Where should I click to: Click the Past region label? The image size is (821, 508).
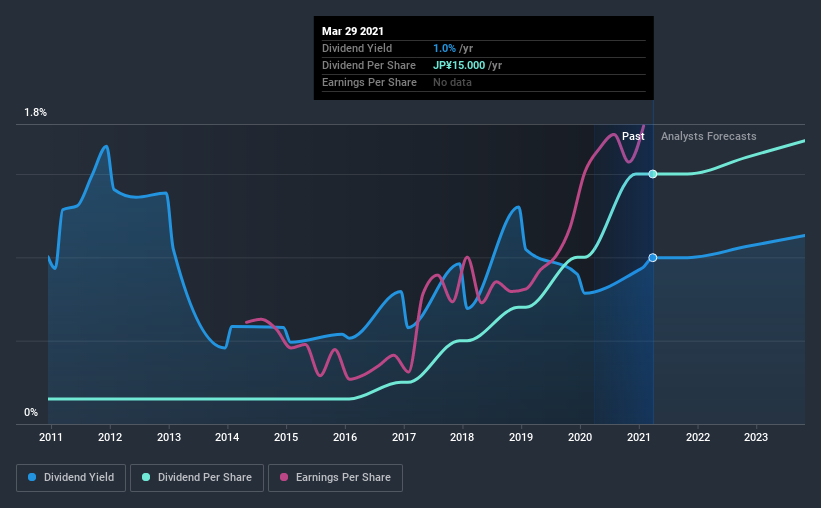pos(633,136)
